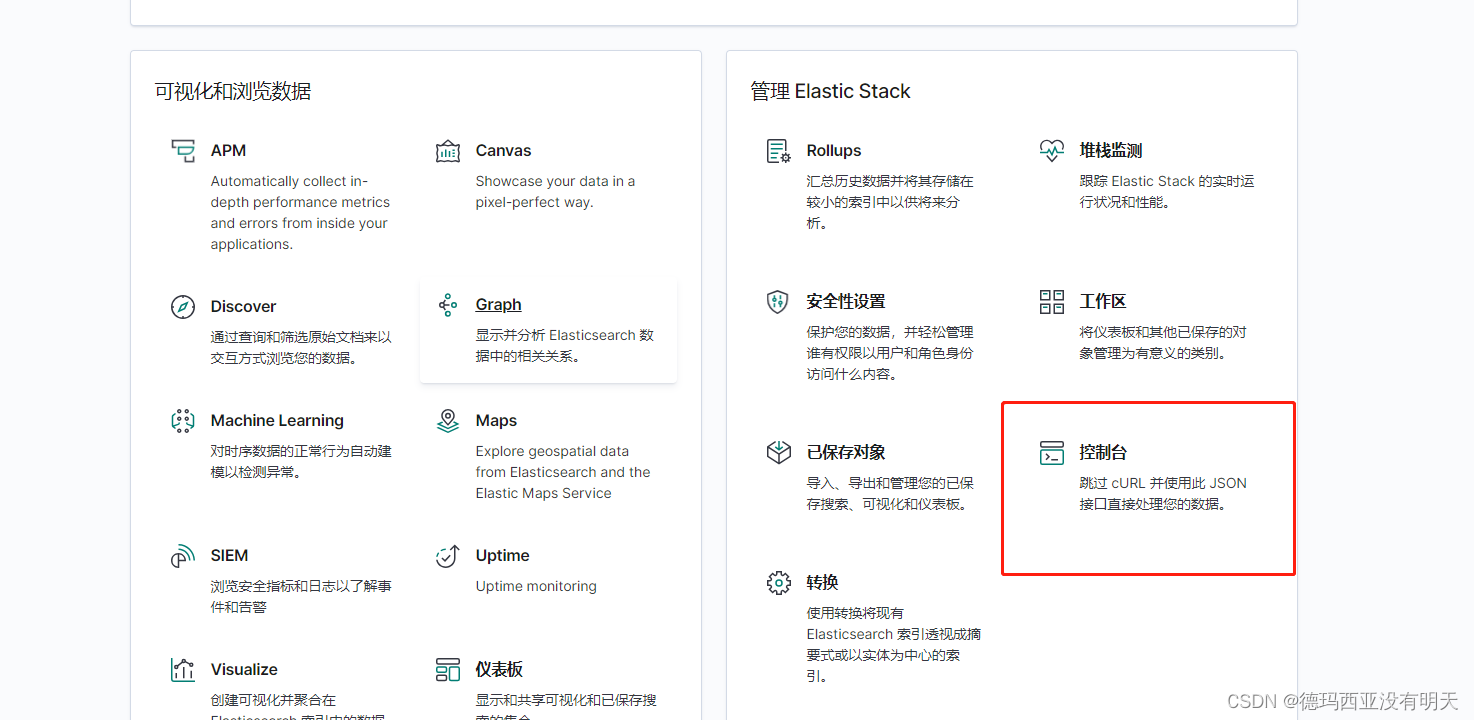Viewport: 1474px width, 720px height.
Task: Open the SIEM icon
Action: (x=183, y=556)
